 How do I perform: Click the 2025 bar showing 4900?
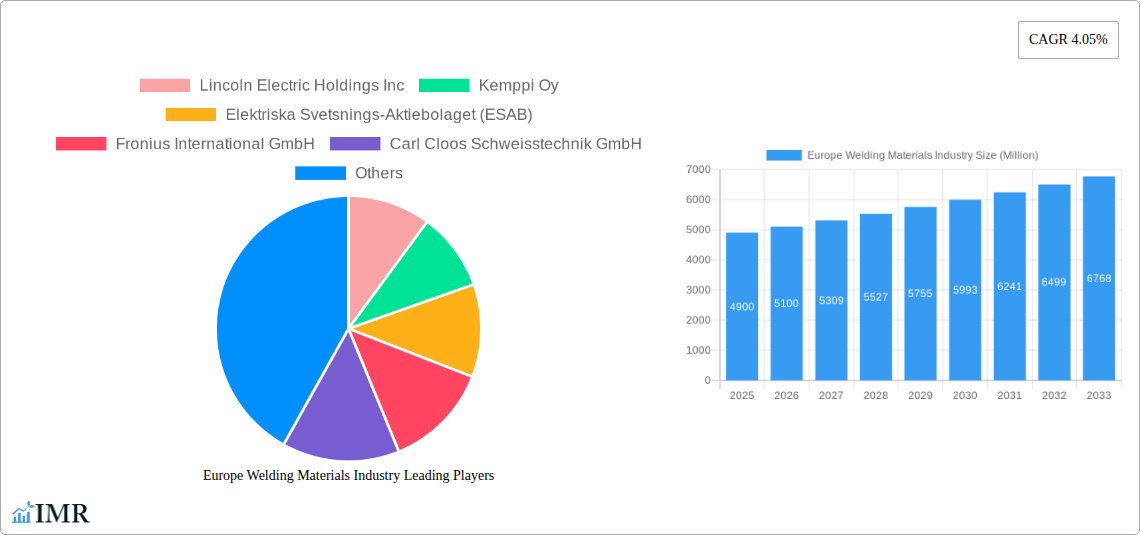pyautogui.click(x=742, y=306)
